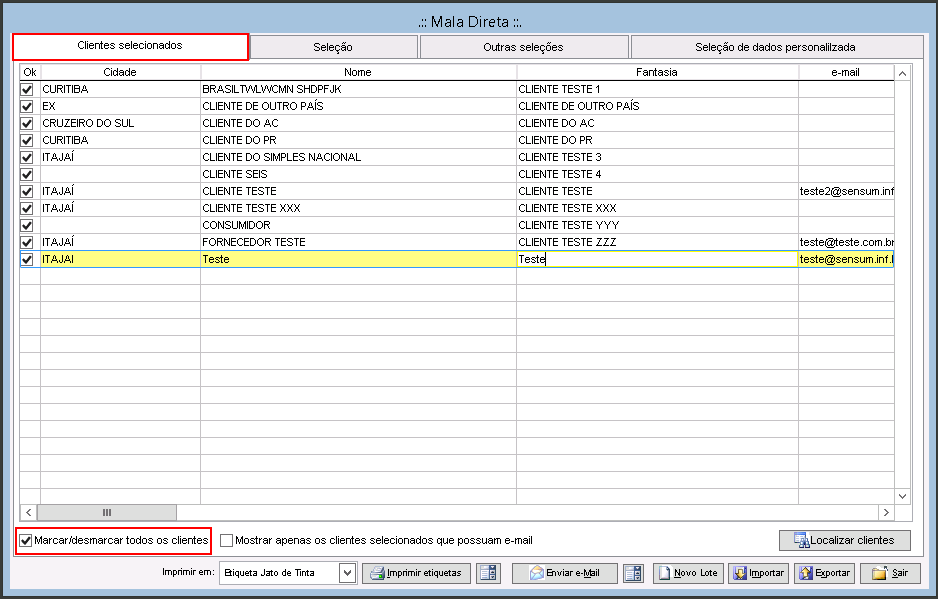Exit with the Sair button
Image resolution: width=938 pixels, height=599 pixels.
[890, 573]
